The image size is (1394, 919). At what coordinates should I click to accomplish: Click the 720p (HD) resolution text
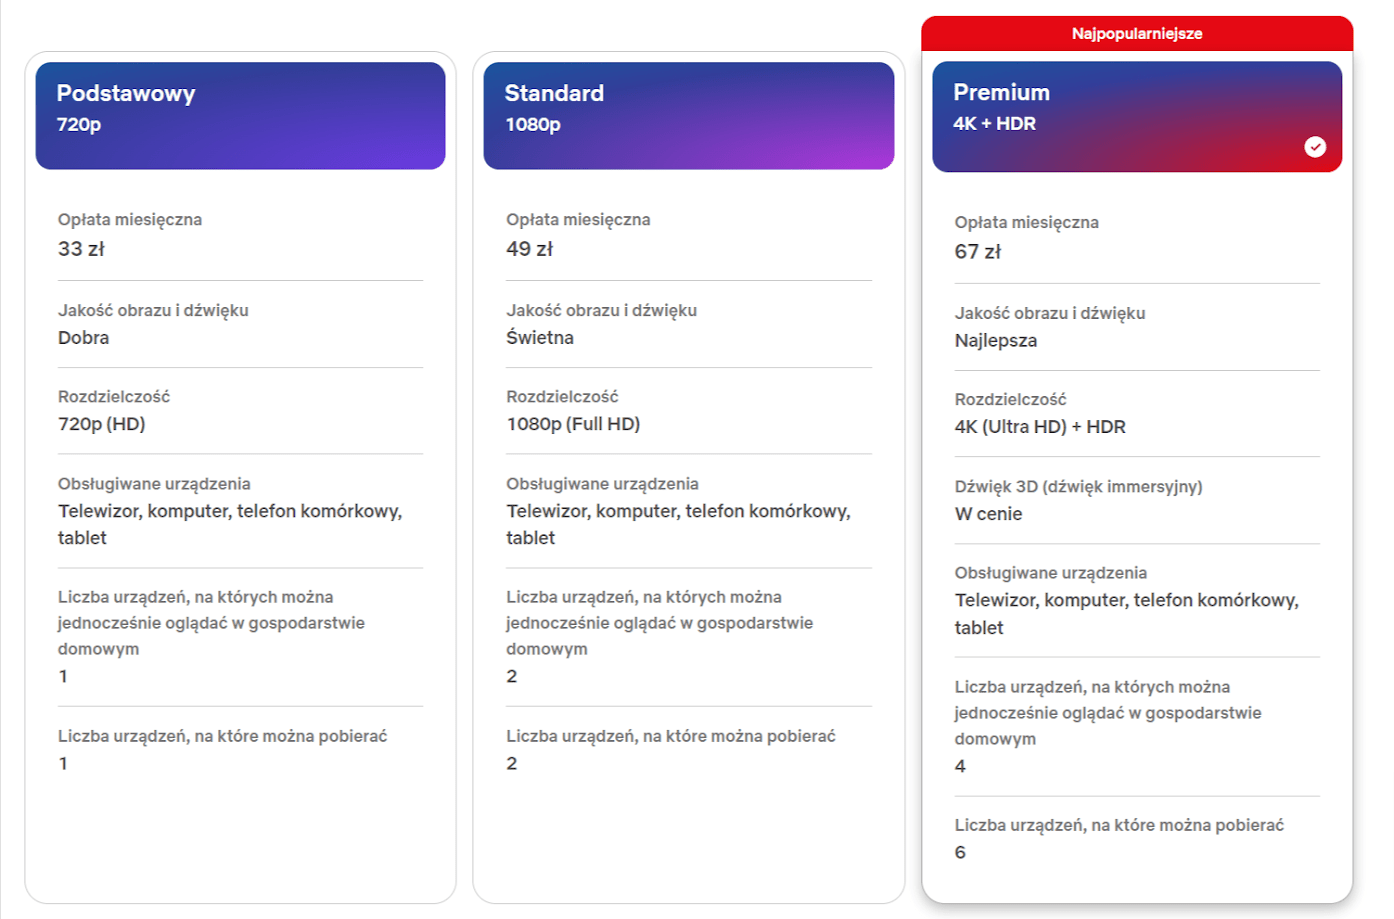click(101, 424)
